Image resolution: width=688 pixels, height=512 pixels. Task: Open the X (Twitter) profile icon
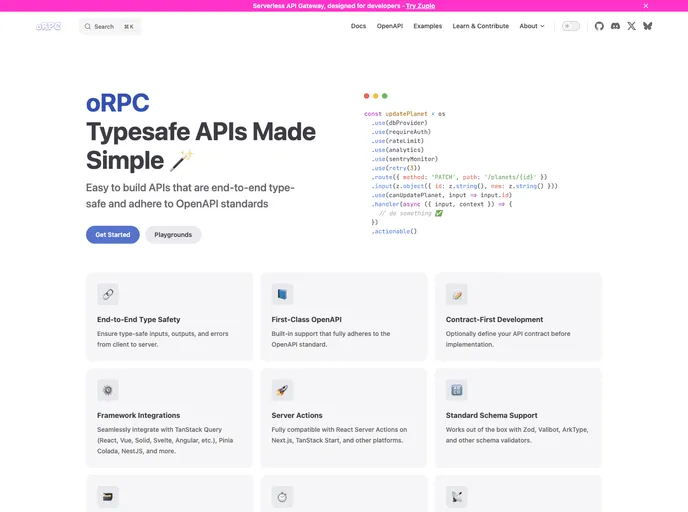[x=631, y=26]
